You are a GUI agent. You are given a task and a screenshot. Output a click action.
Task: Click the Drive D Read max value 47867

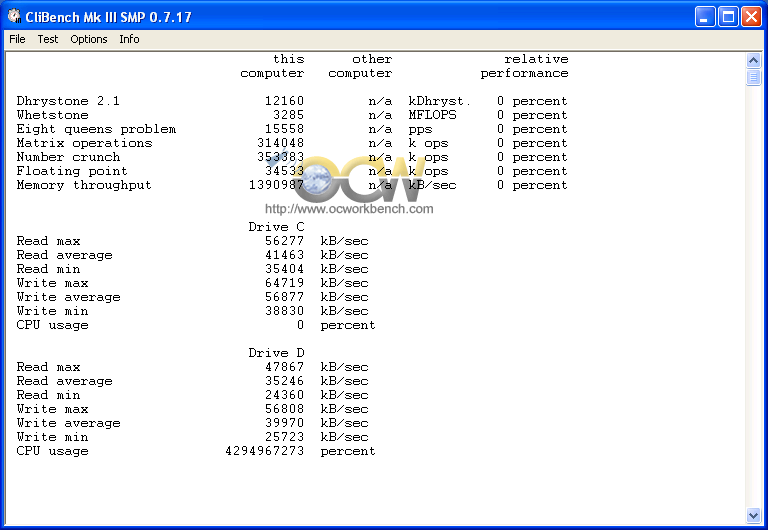pos(284,367)
